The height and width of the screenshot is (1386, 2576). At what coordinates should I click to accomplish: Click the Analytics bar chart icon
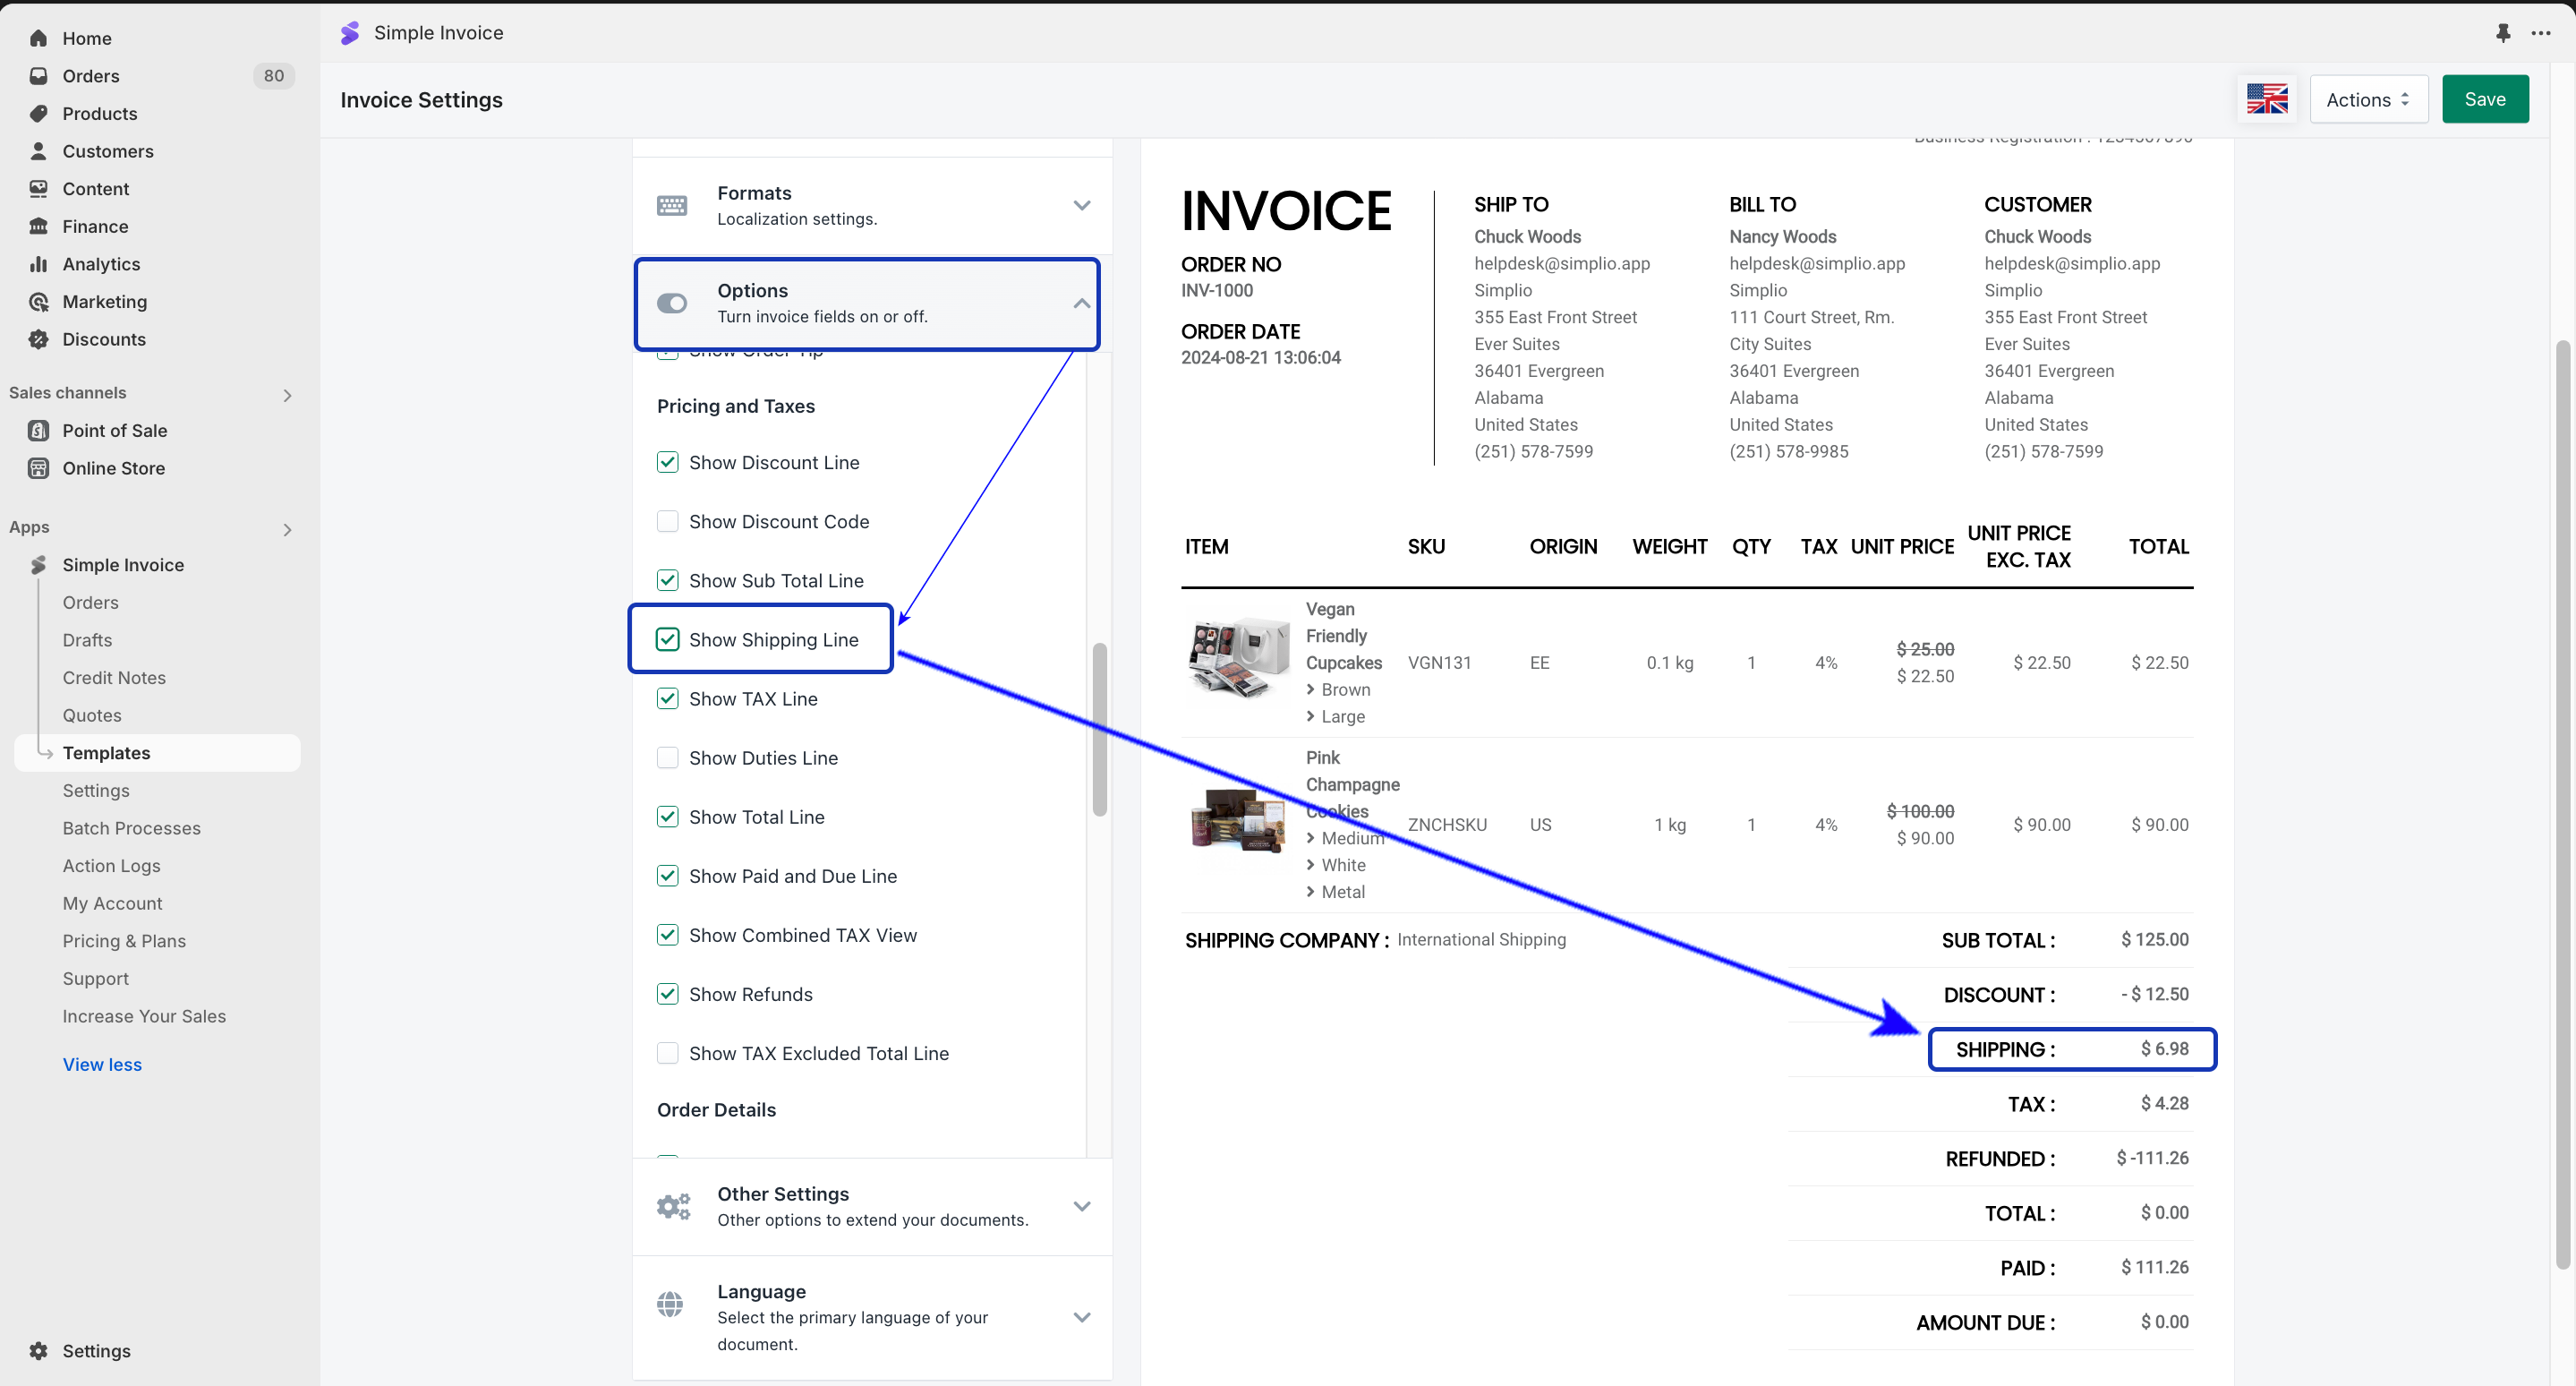(38, 264)
